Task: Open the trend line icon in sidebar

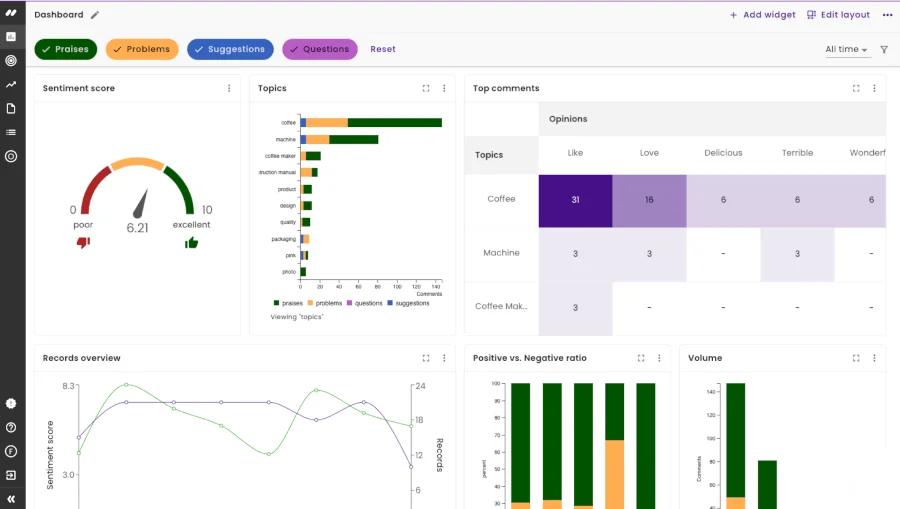Action: pos(11,84)
